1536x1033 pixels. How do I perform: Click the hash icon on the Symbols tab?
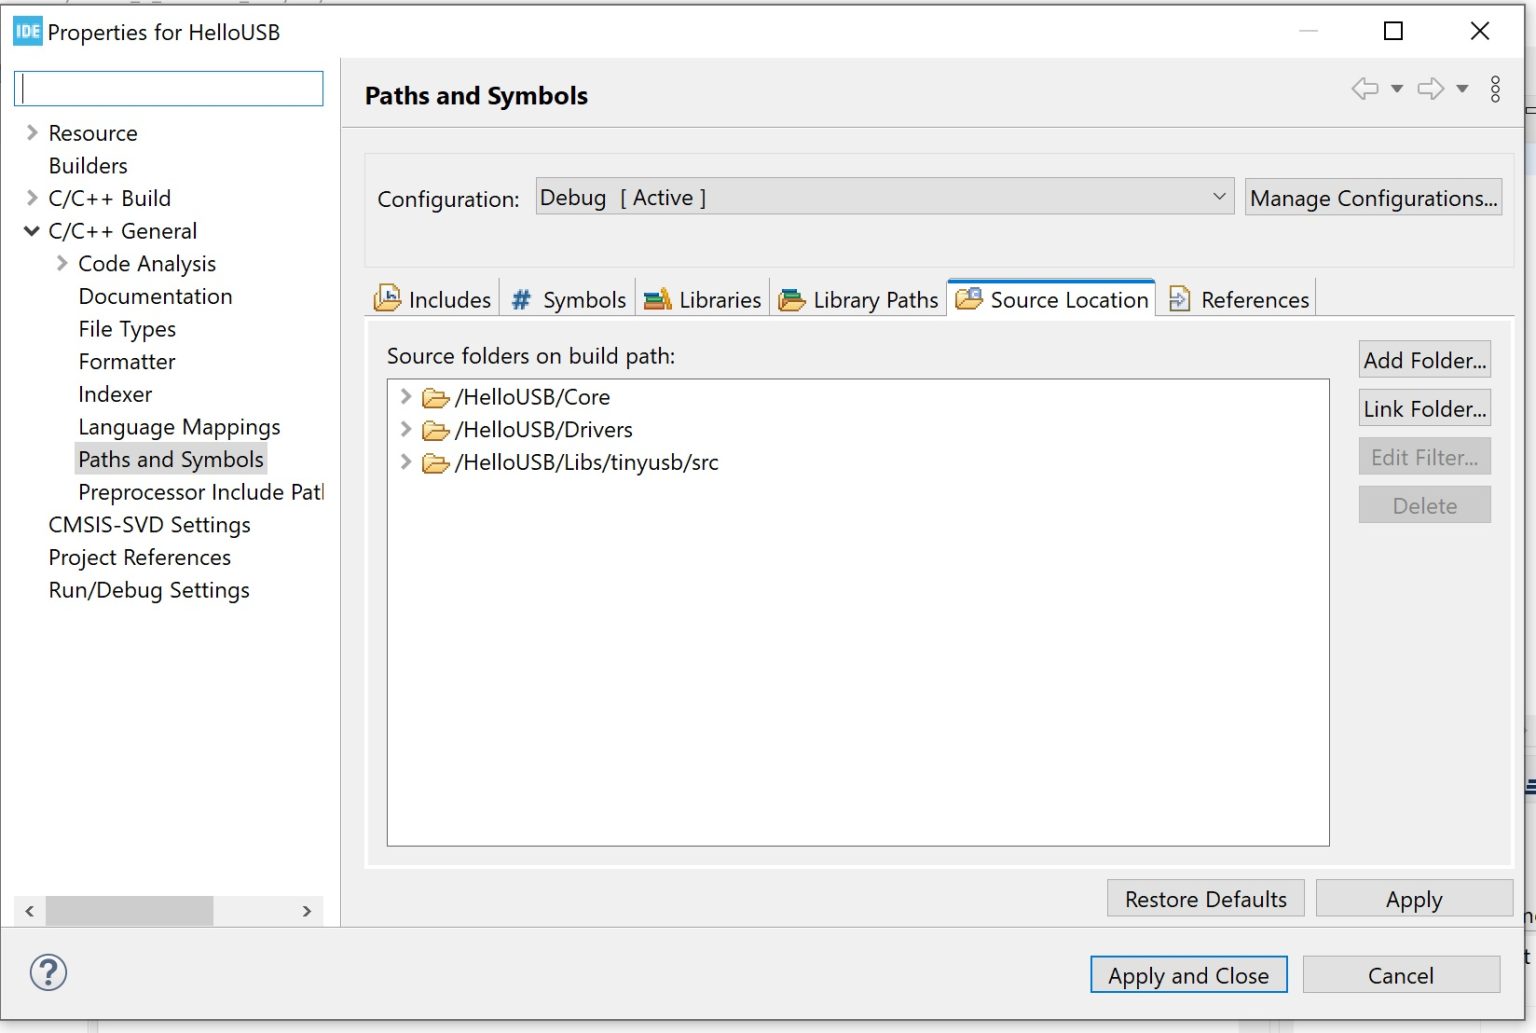click(x=519, y=298)
